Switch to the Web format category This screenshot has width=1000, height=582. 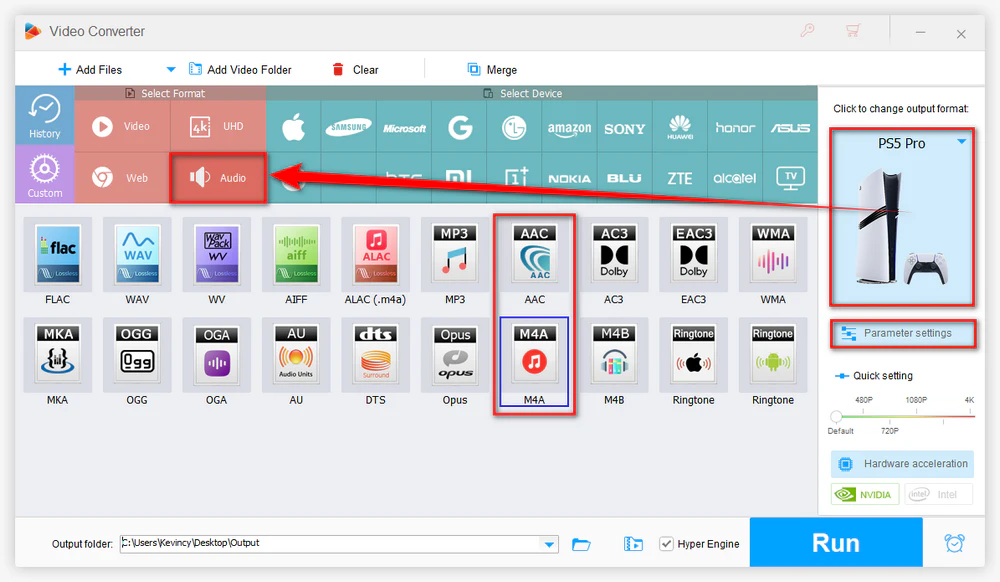click(x=122, y=178)
